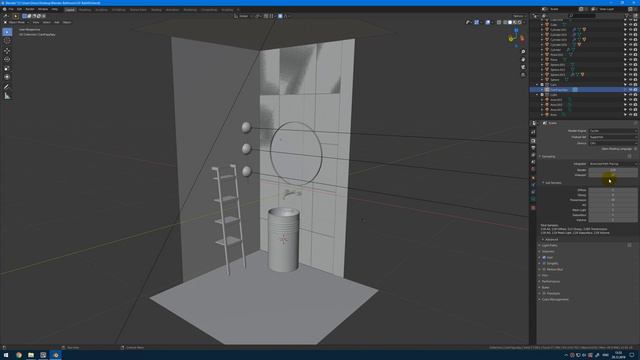The image size is (640, 360).
Task: Toggle the camera view icon
Action: click(x=523, y=67)
